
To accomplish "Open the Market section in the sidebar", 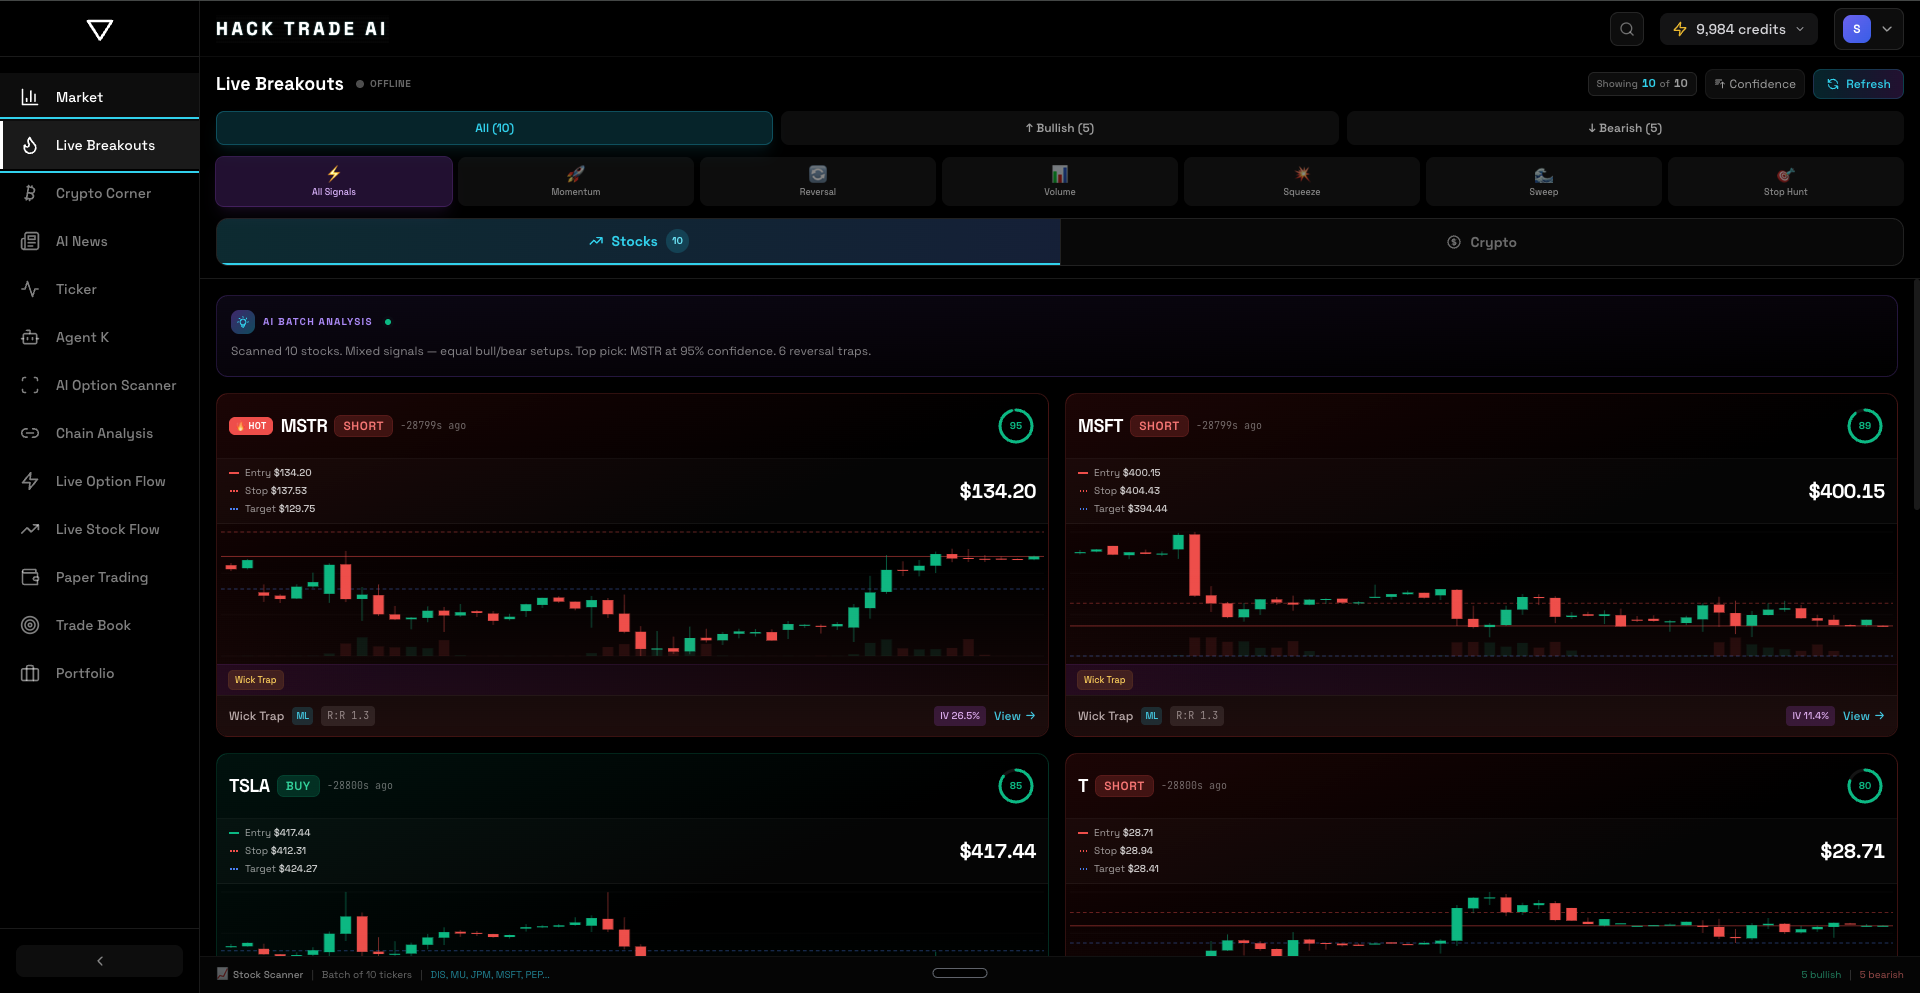I will pyautogui.click(x=80, y=97).
